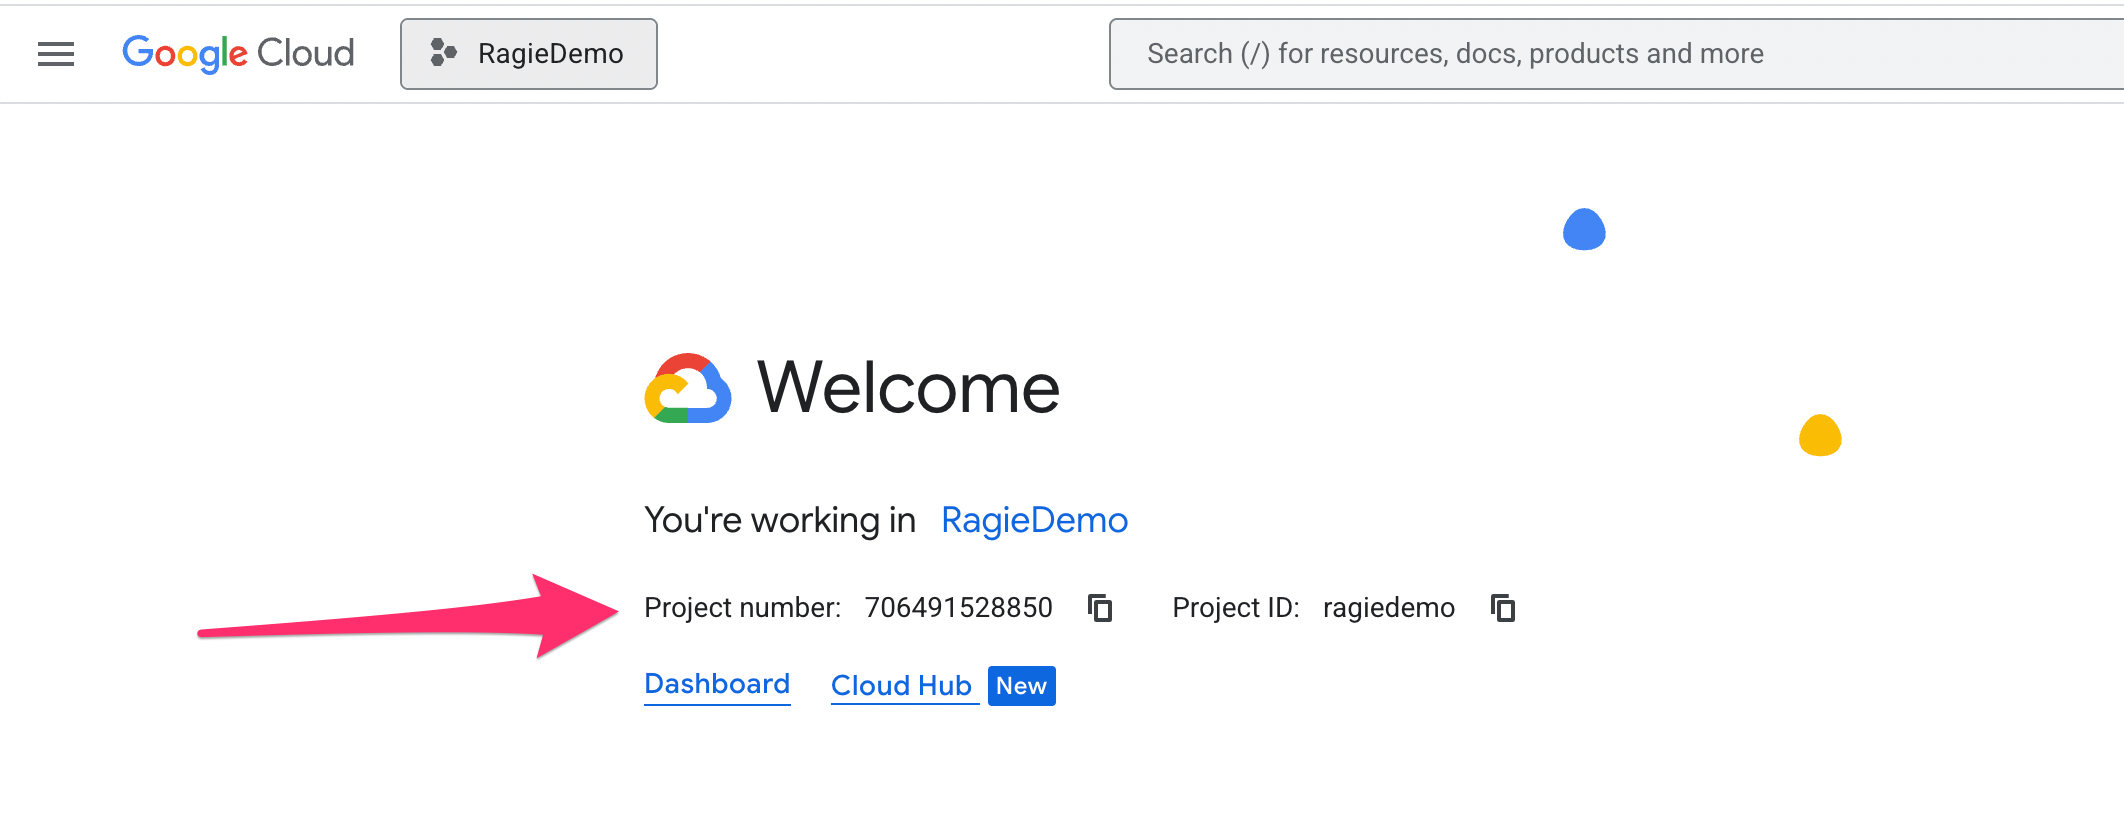Select the project number 706491528850
The image size is (2124, 814).
coord(958,608)
